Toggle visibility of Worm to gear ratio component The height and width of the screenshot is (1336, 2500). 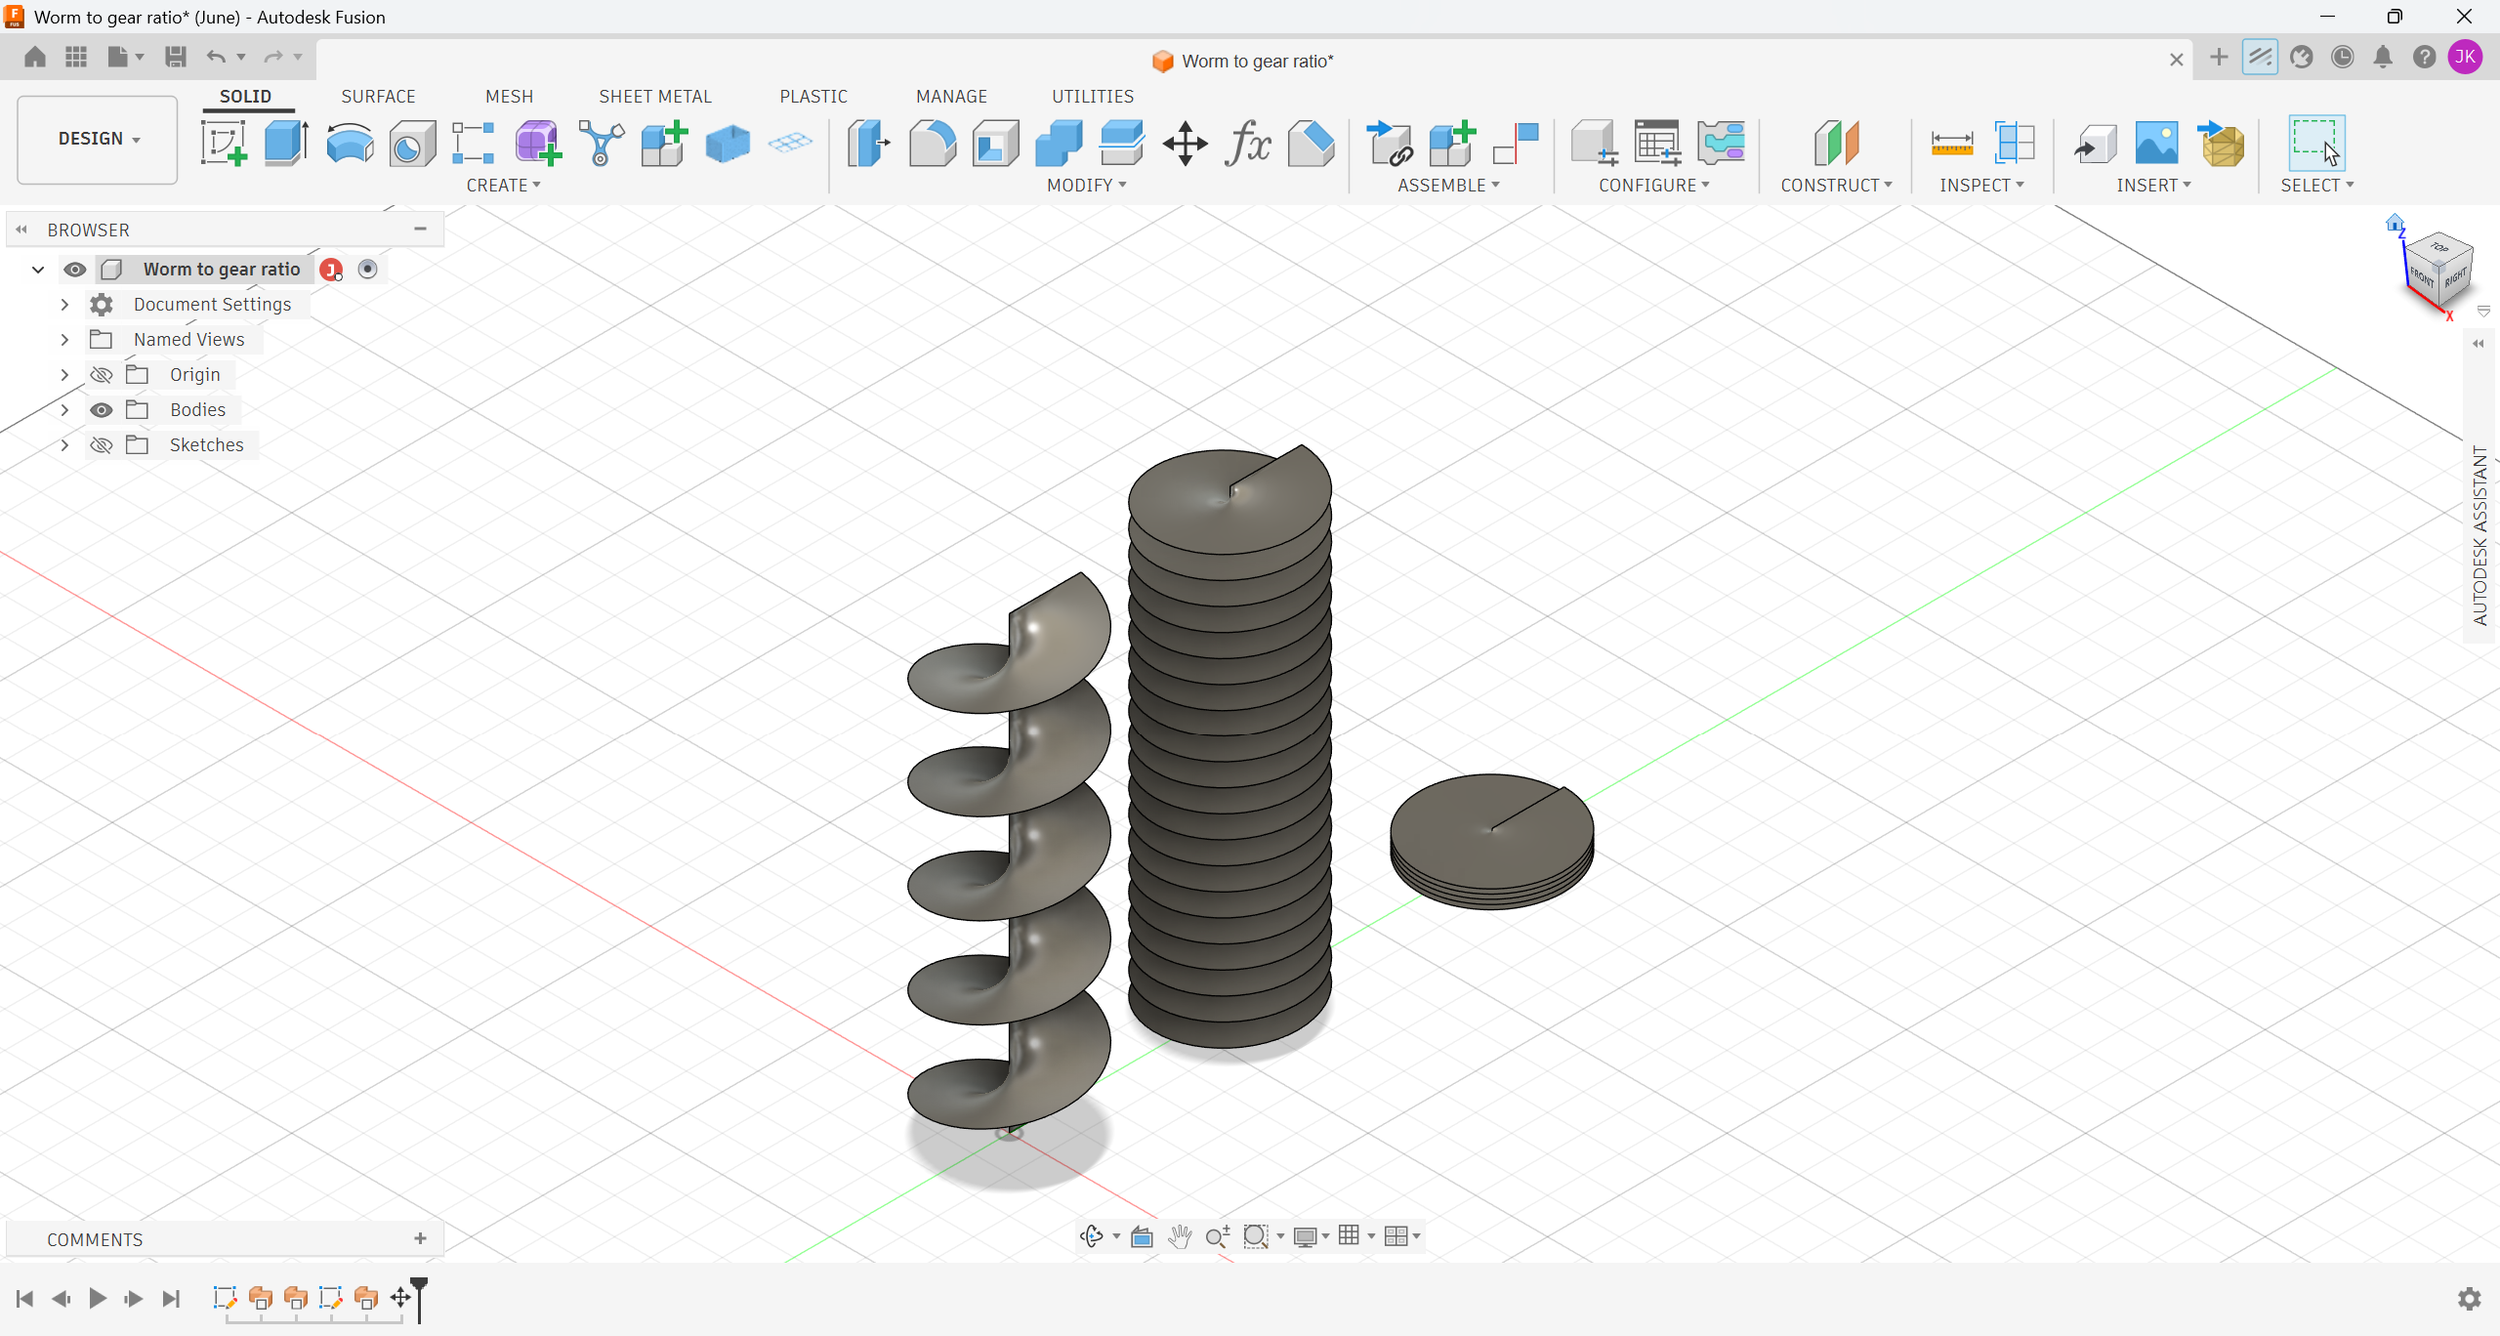coord(74,269)
